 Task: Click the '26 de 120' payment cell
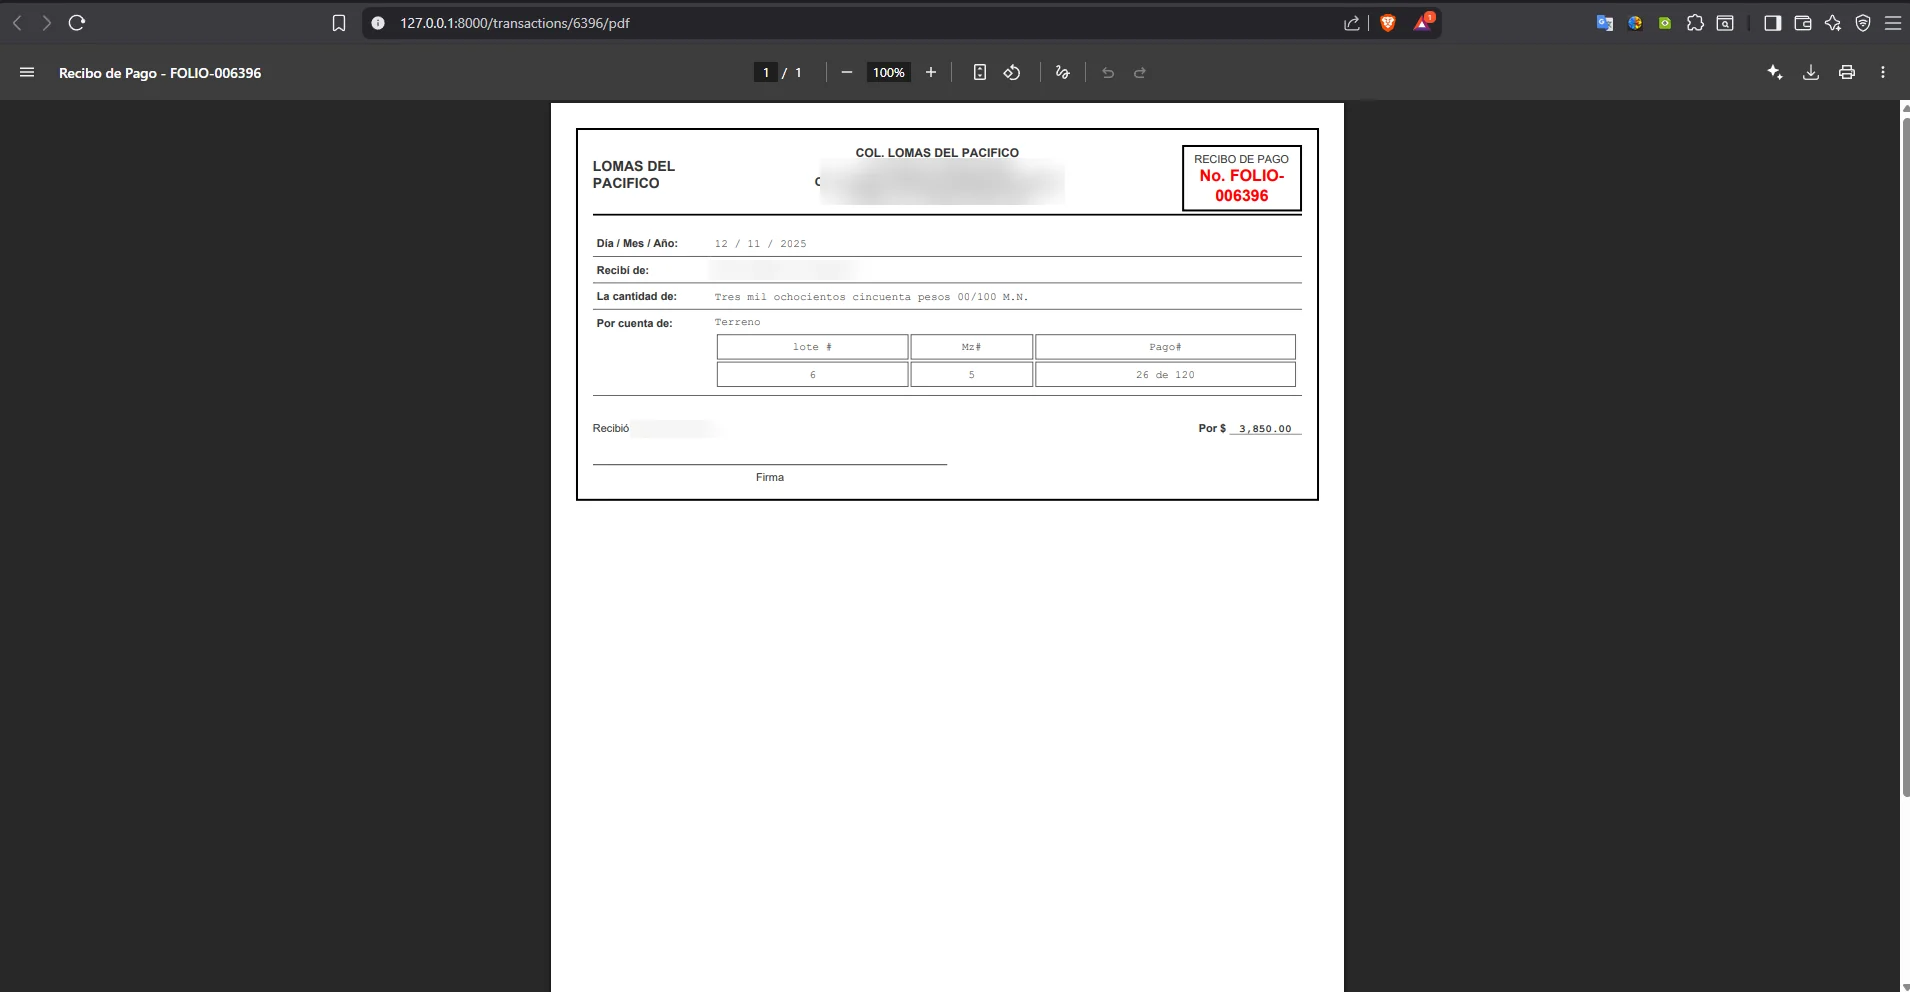pyautogui.click(x=1165, y=374)
